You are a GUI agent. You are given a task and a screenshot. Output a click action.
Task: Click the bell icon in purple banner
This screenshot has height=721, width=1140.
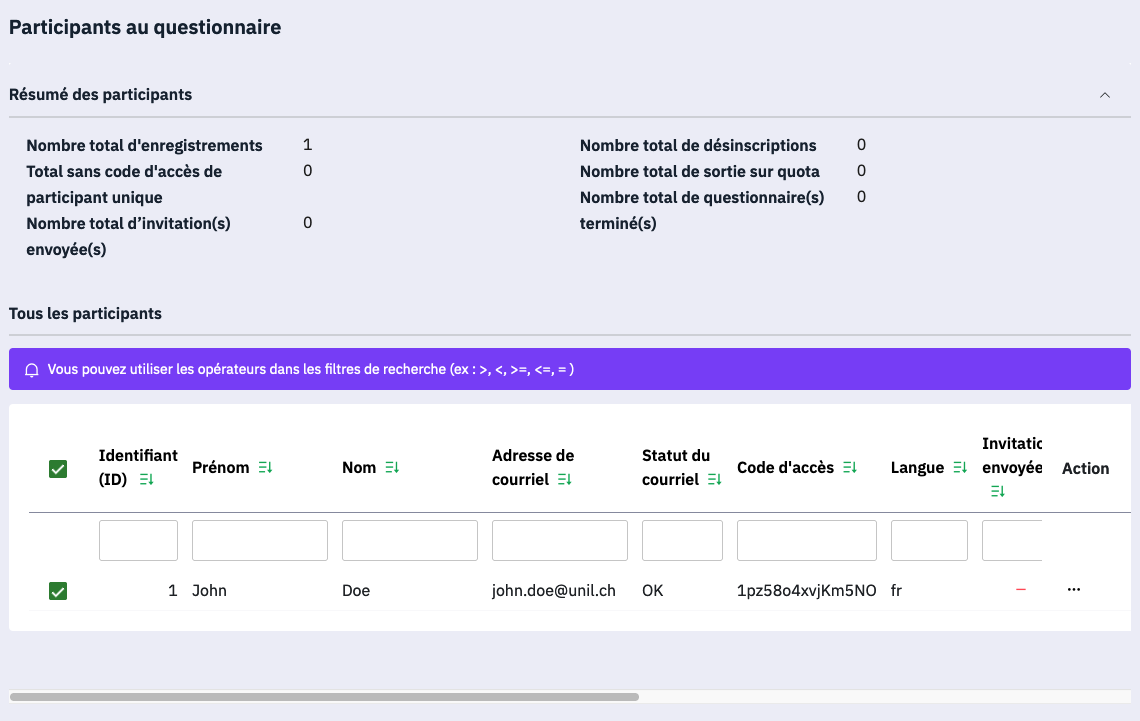[32, 370]
